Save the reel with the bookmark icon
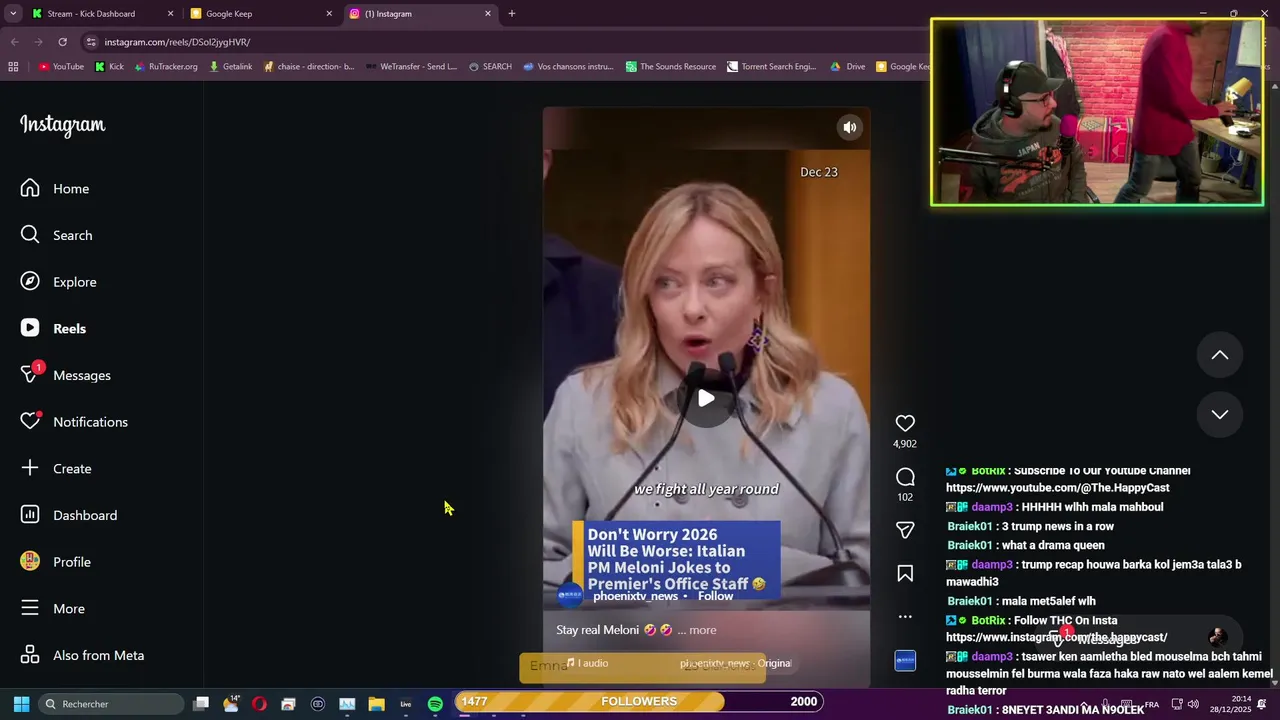1280x720 pixels. (905, 573)
